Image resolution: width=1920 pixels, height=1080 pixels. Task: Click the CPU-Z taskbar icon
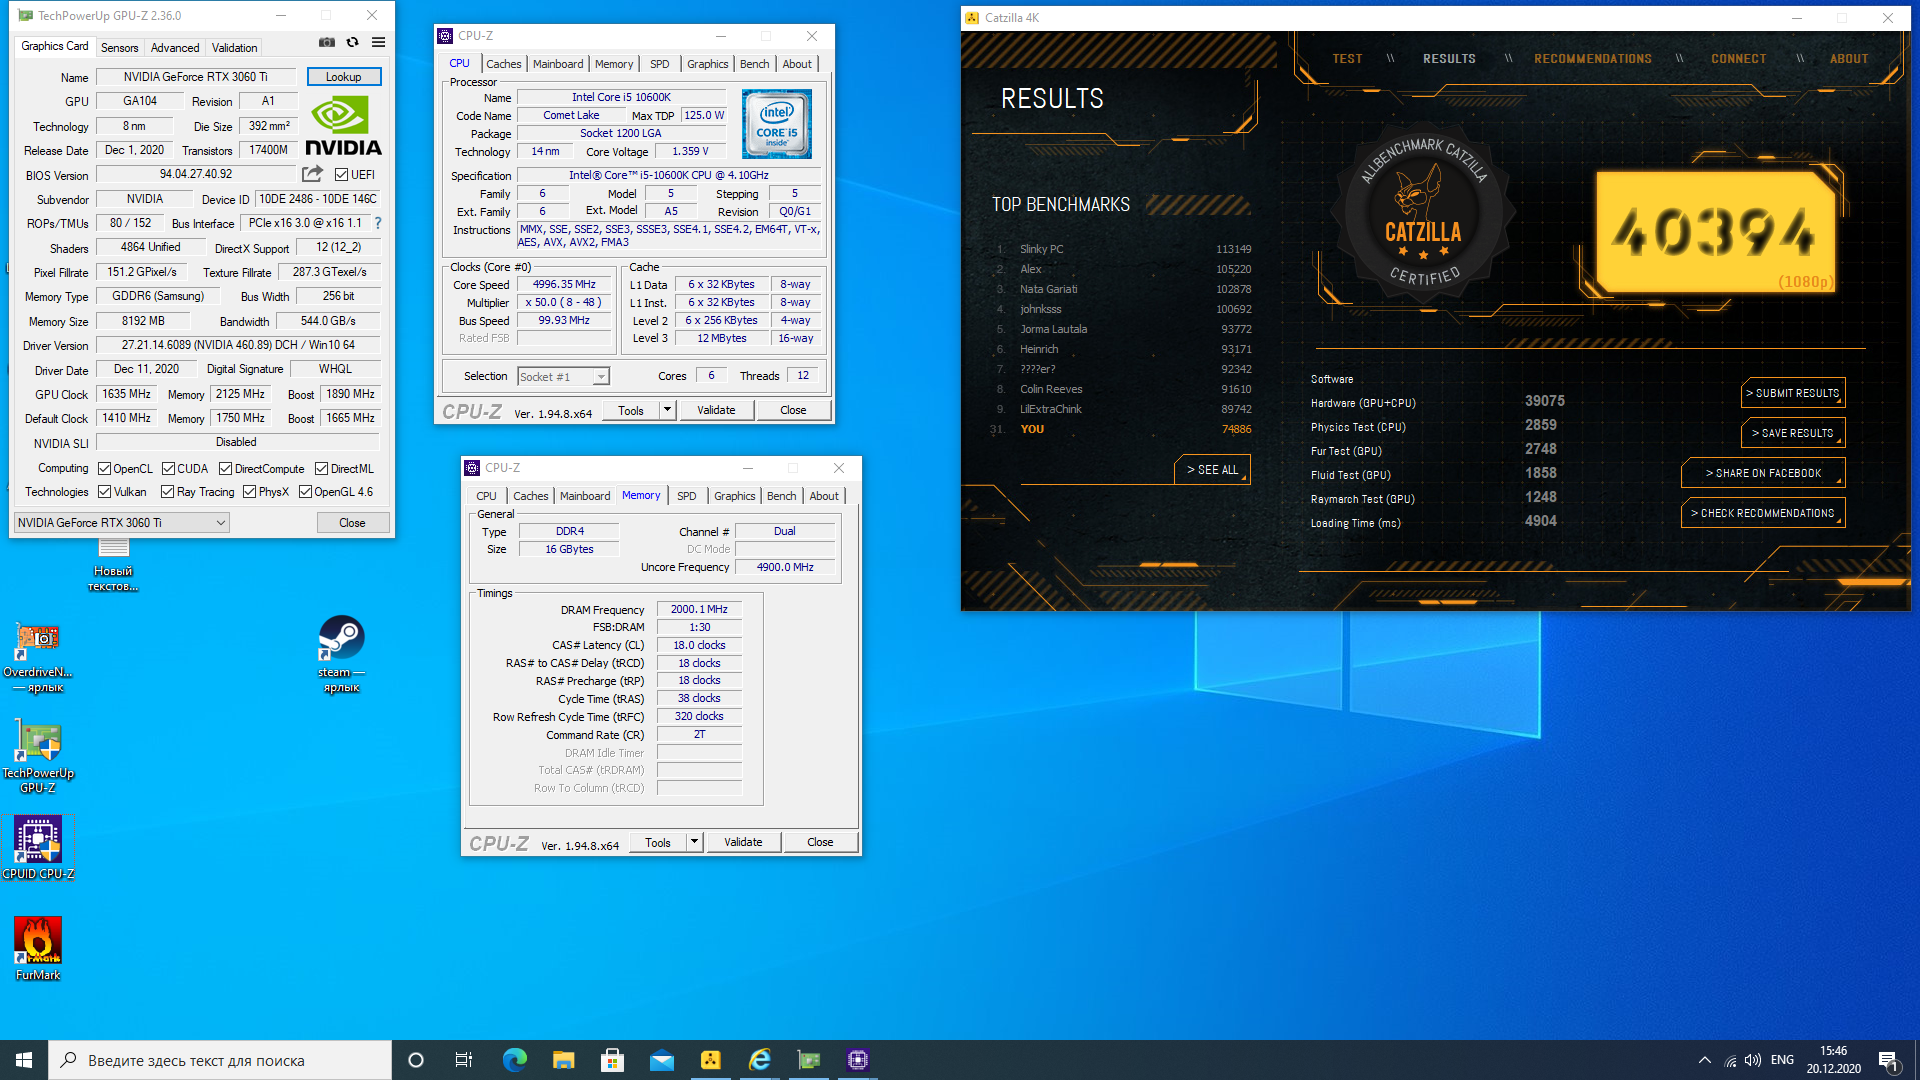pyautogui.click(x=857, y=1060)
